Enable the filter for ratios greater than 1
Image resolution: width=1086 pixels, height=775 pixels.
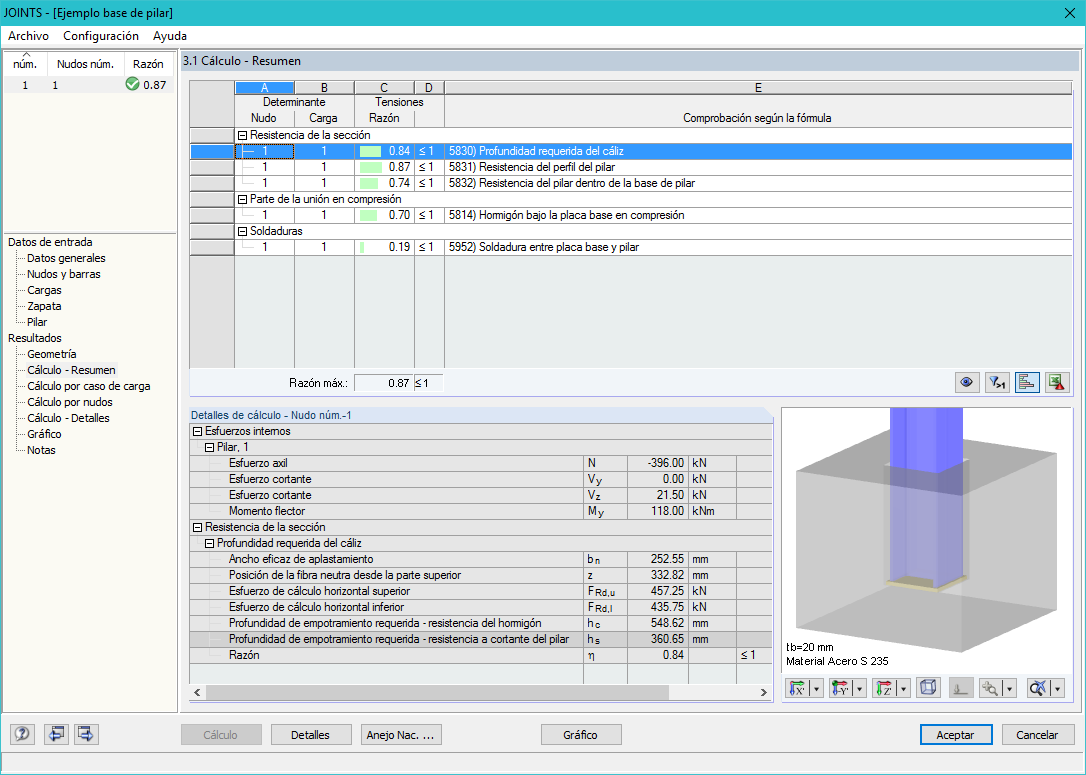(997, 382)
